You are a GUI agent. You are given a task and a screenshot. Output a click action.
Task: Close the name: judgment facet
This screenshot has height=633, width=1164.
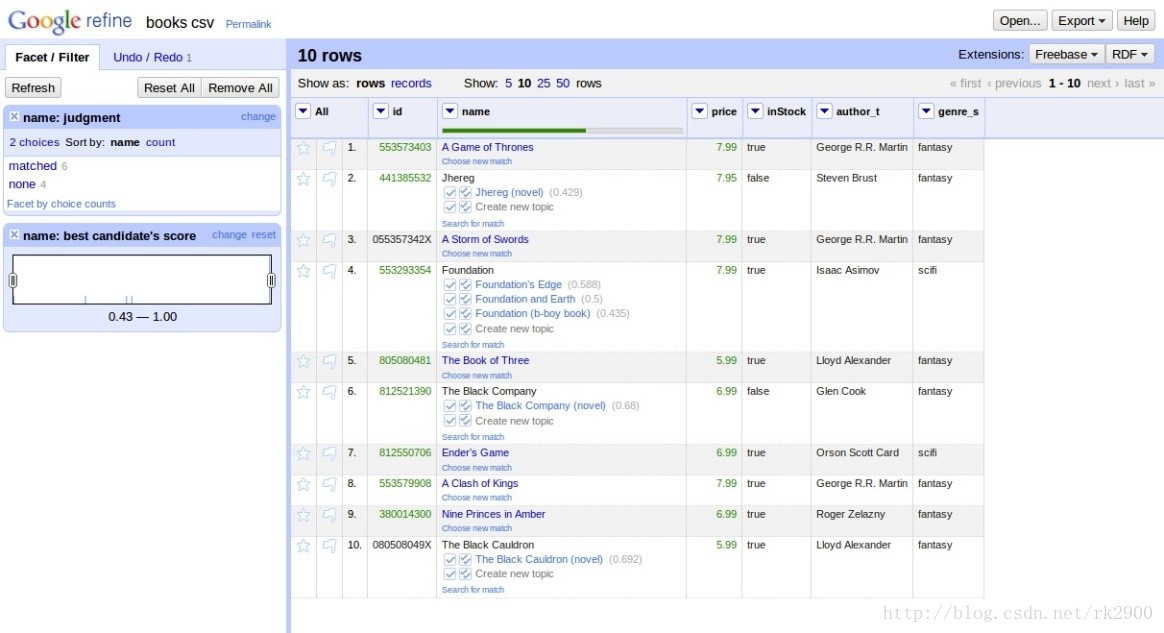14,117
